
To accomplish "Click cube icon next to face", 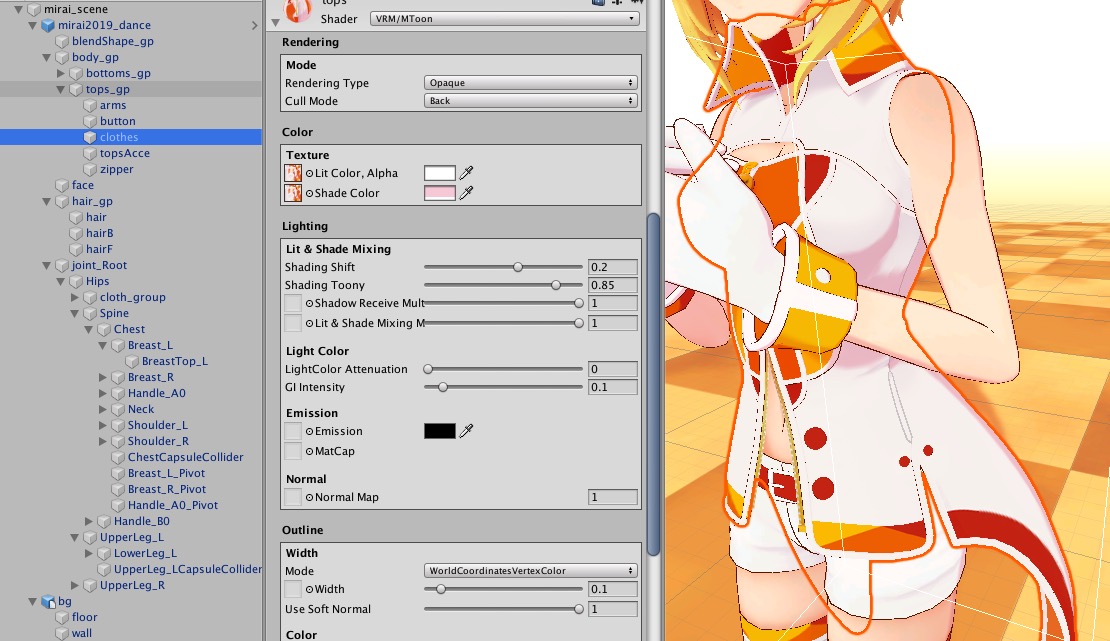I will point(62,186).
